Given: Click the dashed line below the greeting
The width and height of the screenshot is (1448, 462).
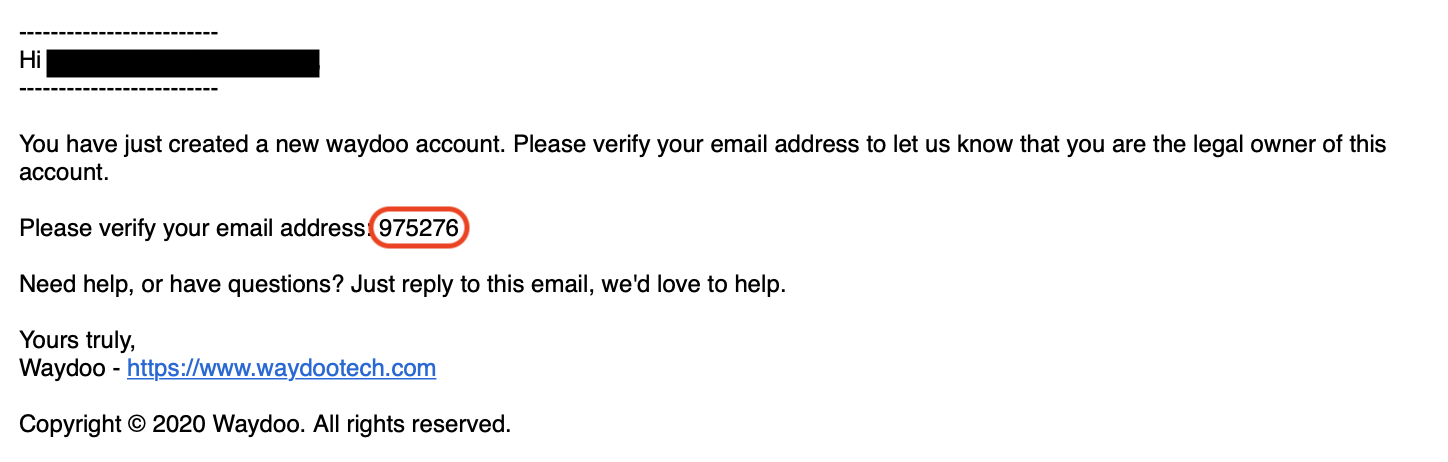Looking at the screenshot, I should pos(118,90).
